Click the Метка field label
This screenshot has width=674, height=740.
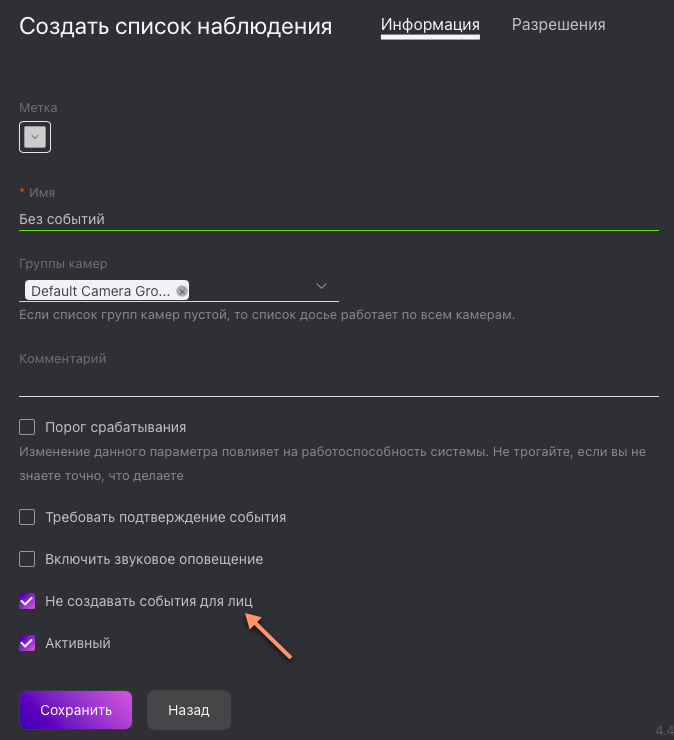point(38,108)
